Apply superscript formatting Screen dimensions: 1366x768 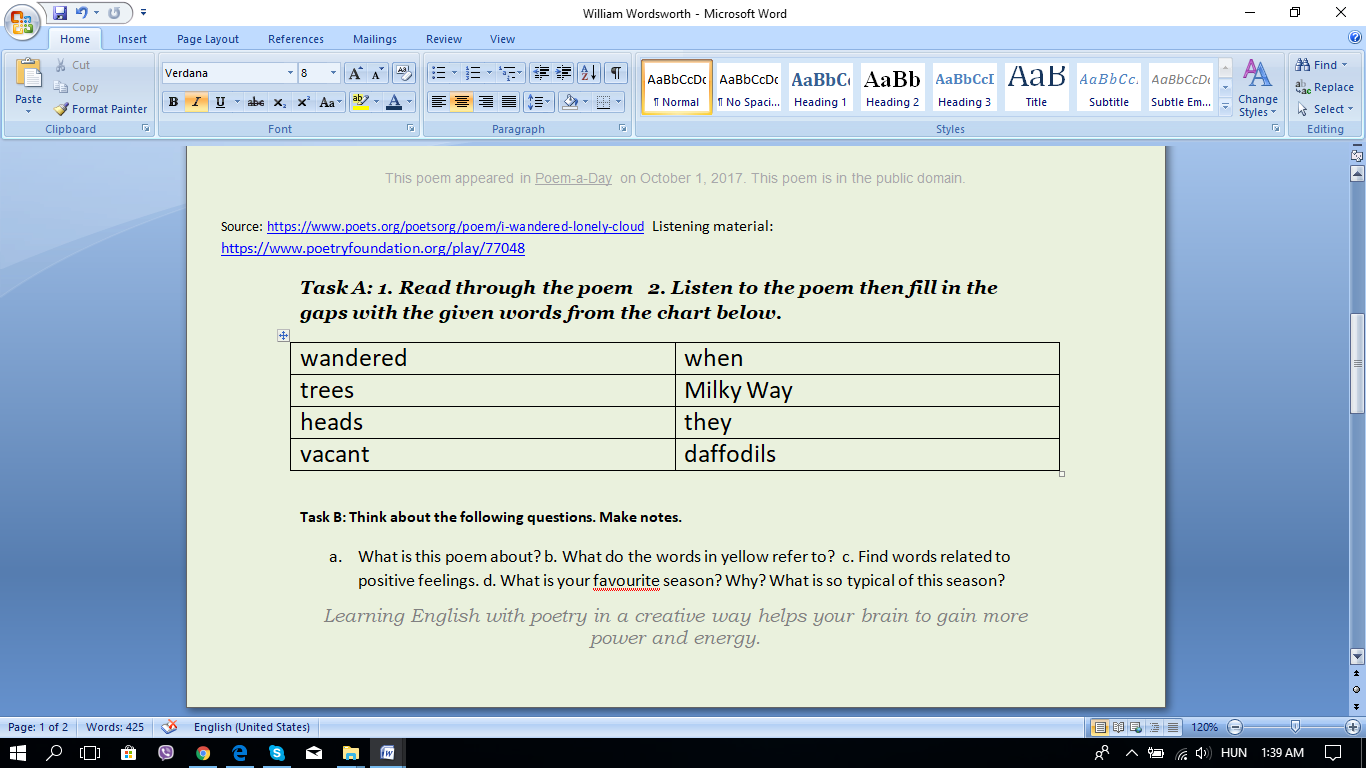(303, 102)
